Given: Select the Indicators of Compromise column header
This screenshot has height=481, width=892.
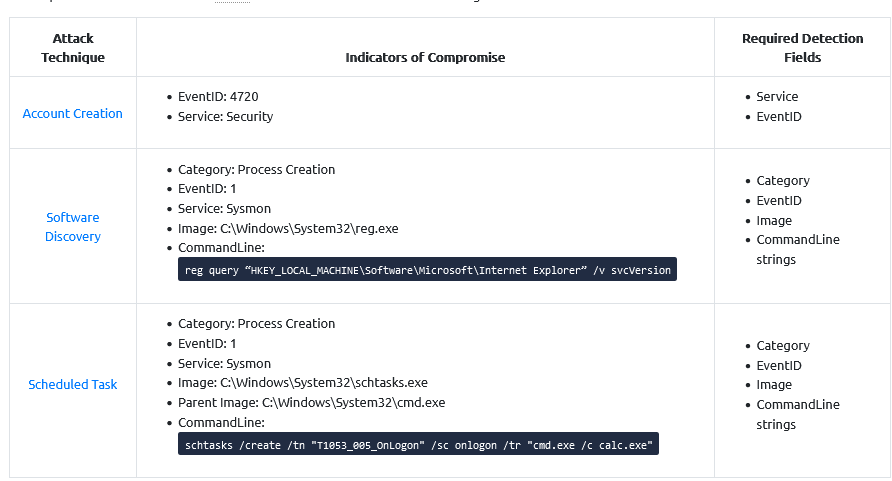Looking at the screenshot, I should click(x=425, y=57).
